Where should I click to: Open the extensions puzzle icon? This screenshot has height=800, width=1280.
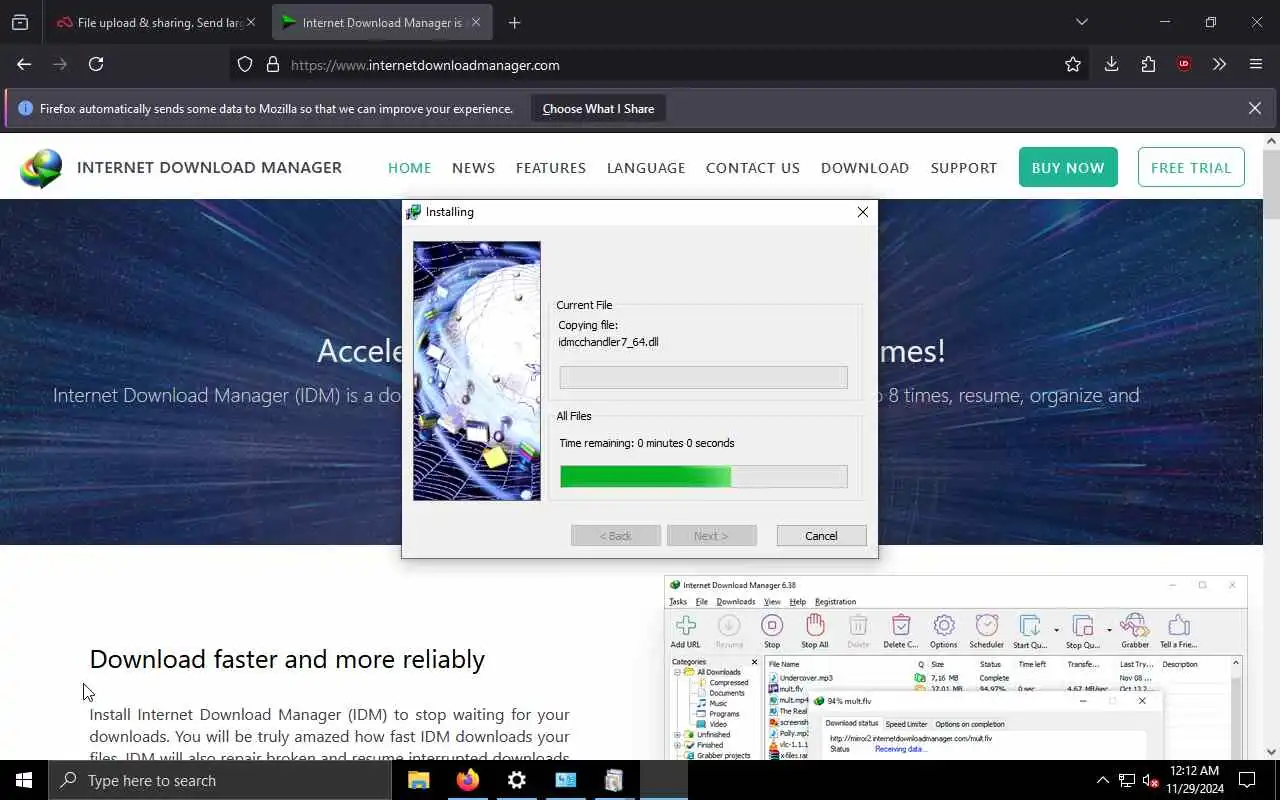(1148, 65)
